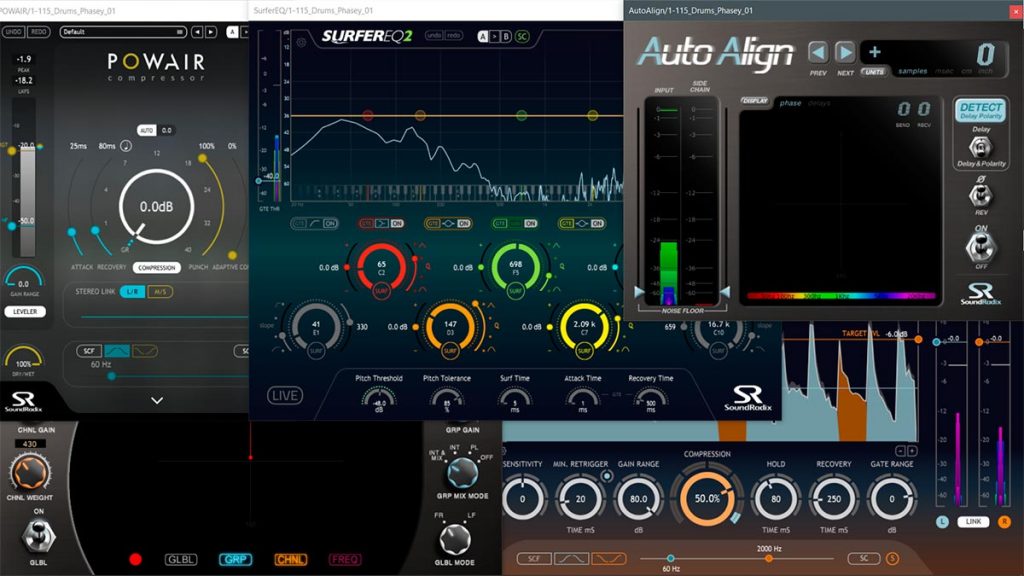This screenshot has height=576, width=1024.
Task: Click the red band node on EQ graph
Action: click(x=368, y=116)
